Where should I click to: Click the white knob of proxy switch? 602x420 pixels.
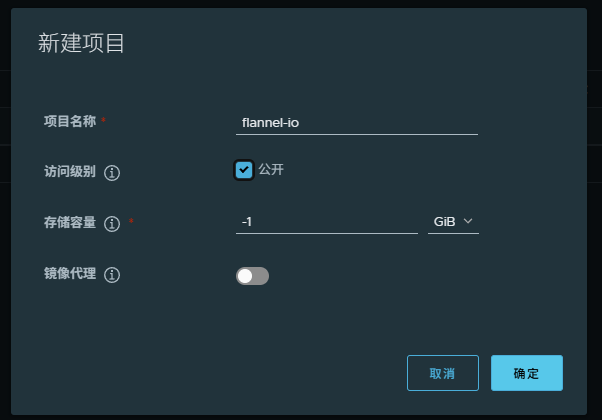click(x=245, y=276)
